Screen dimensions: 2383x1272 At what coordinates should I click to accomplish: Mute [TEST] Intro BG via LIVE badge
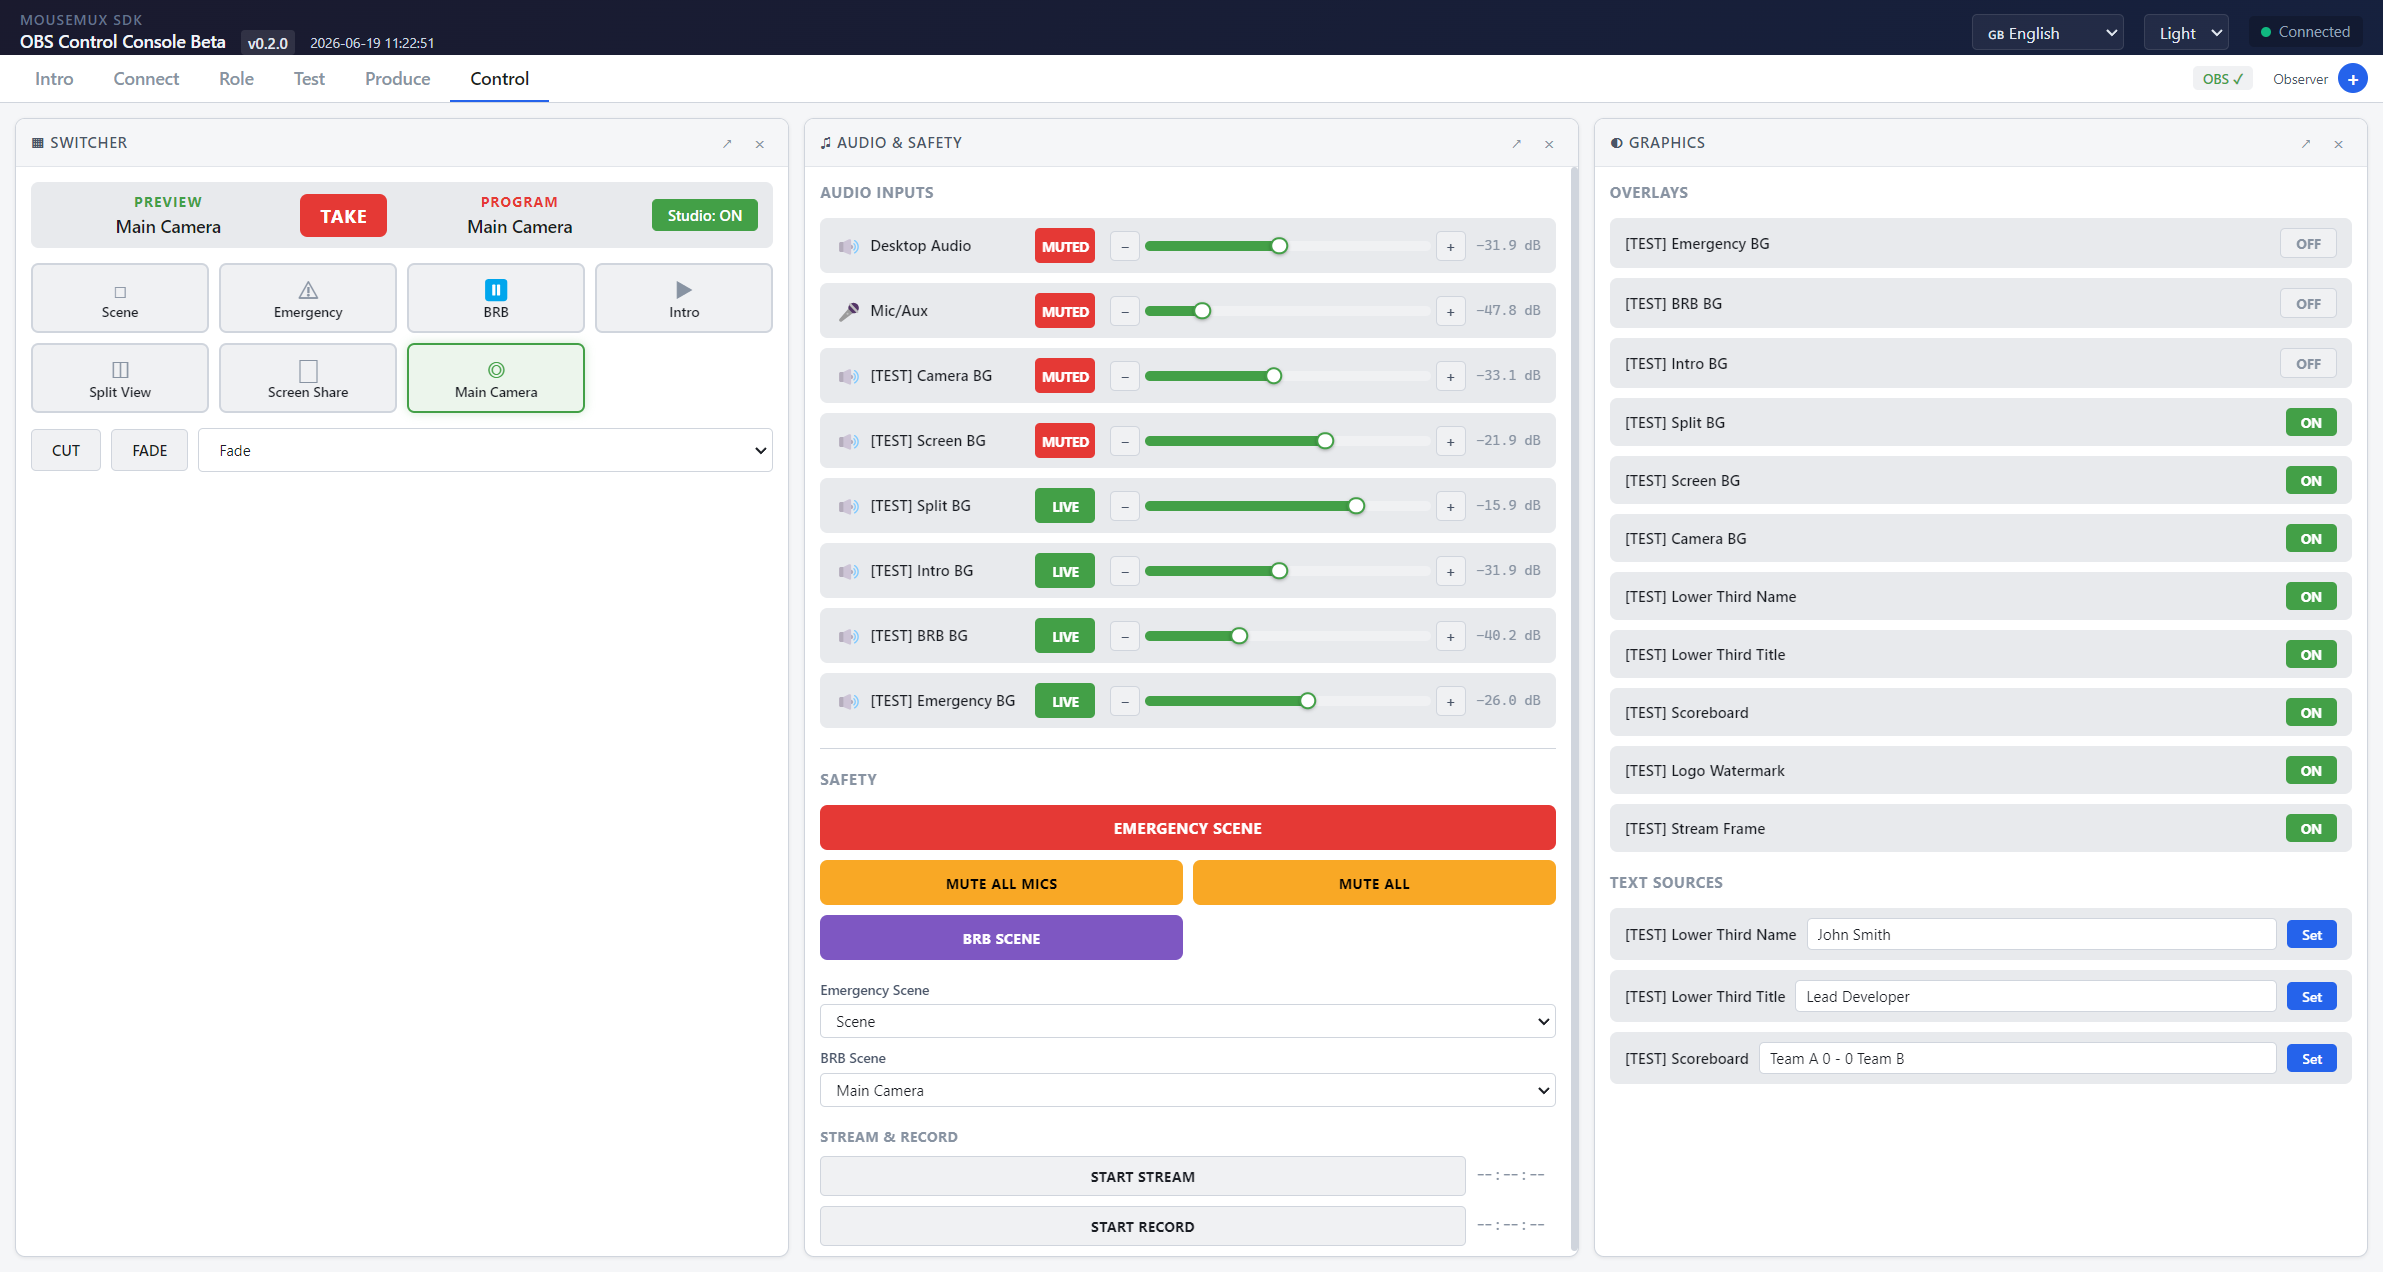pos(1065,571)
